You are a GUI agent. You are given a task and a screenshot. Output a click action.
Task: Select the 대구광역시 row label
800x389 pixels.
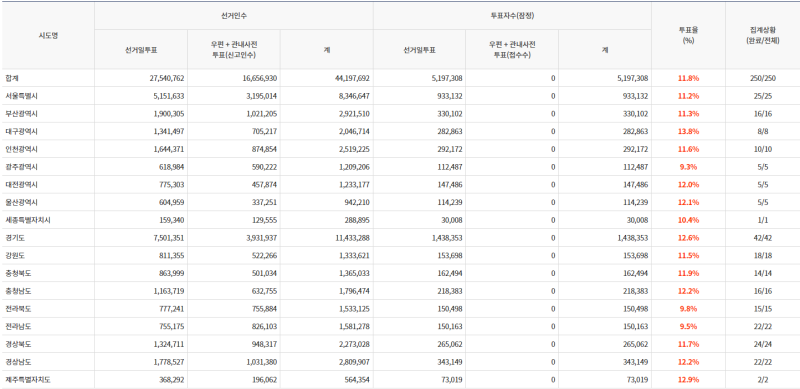coord(21,132)
